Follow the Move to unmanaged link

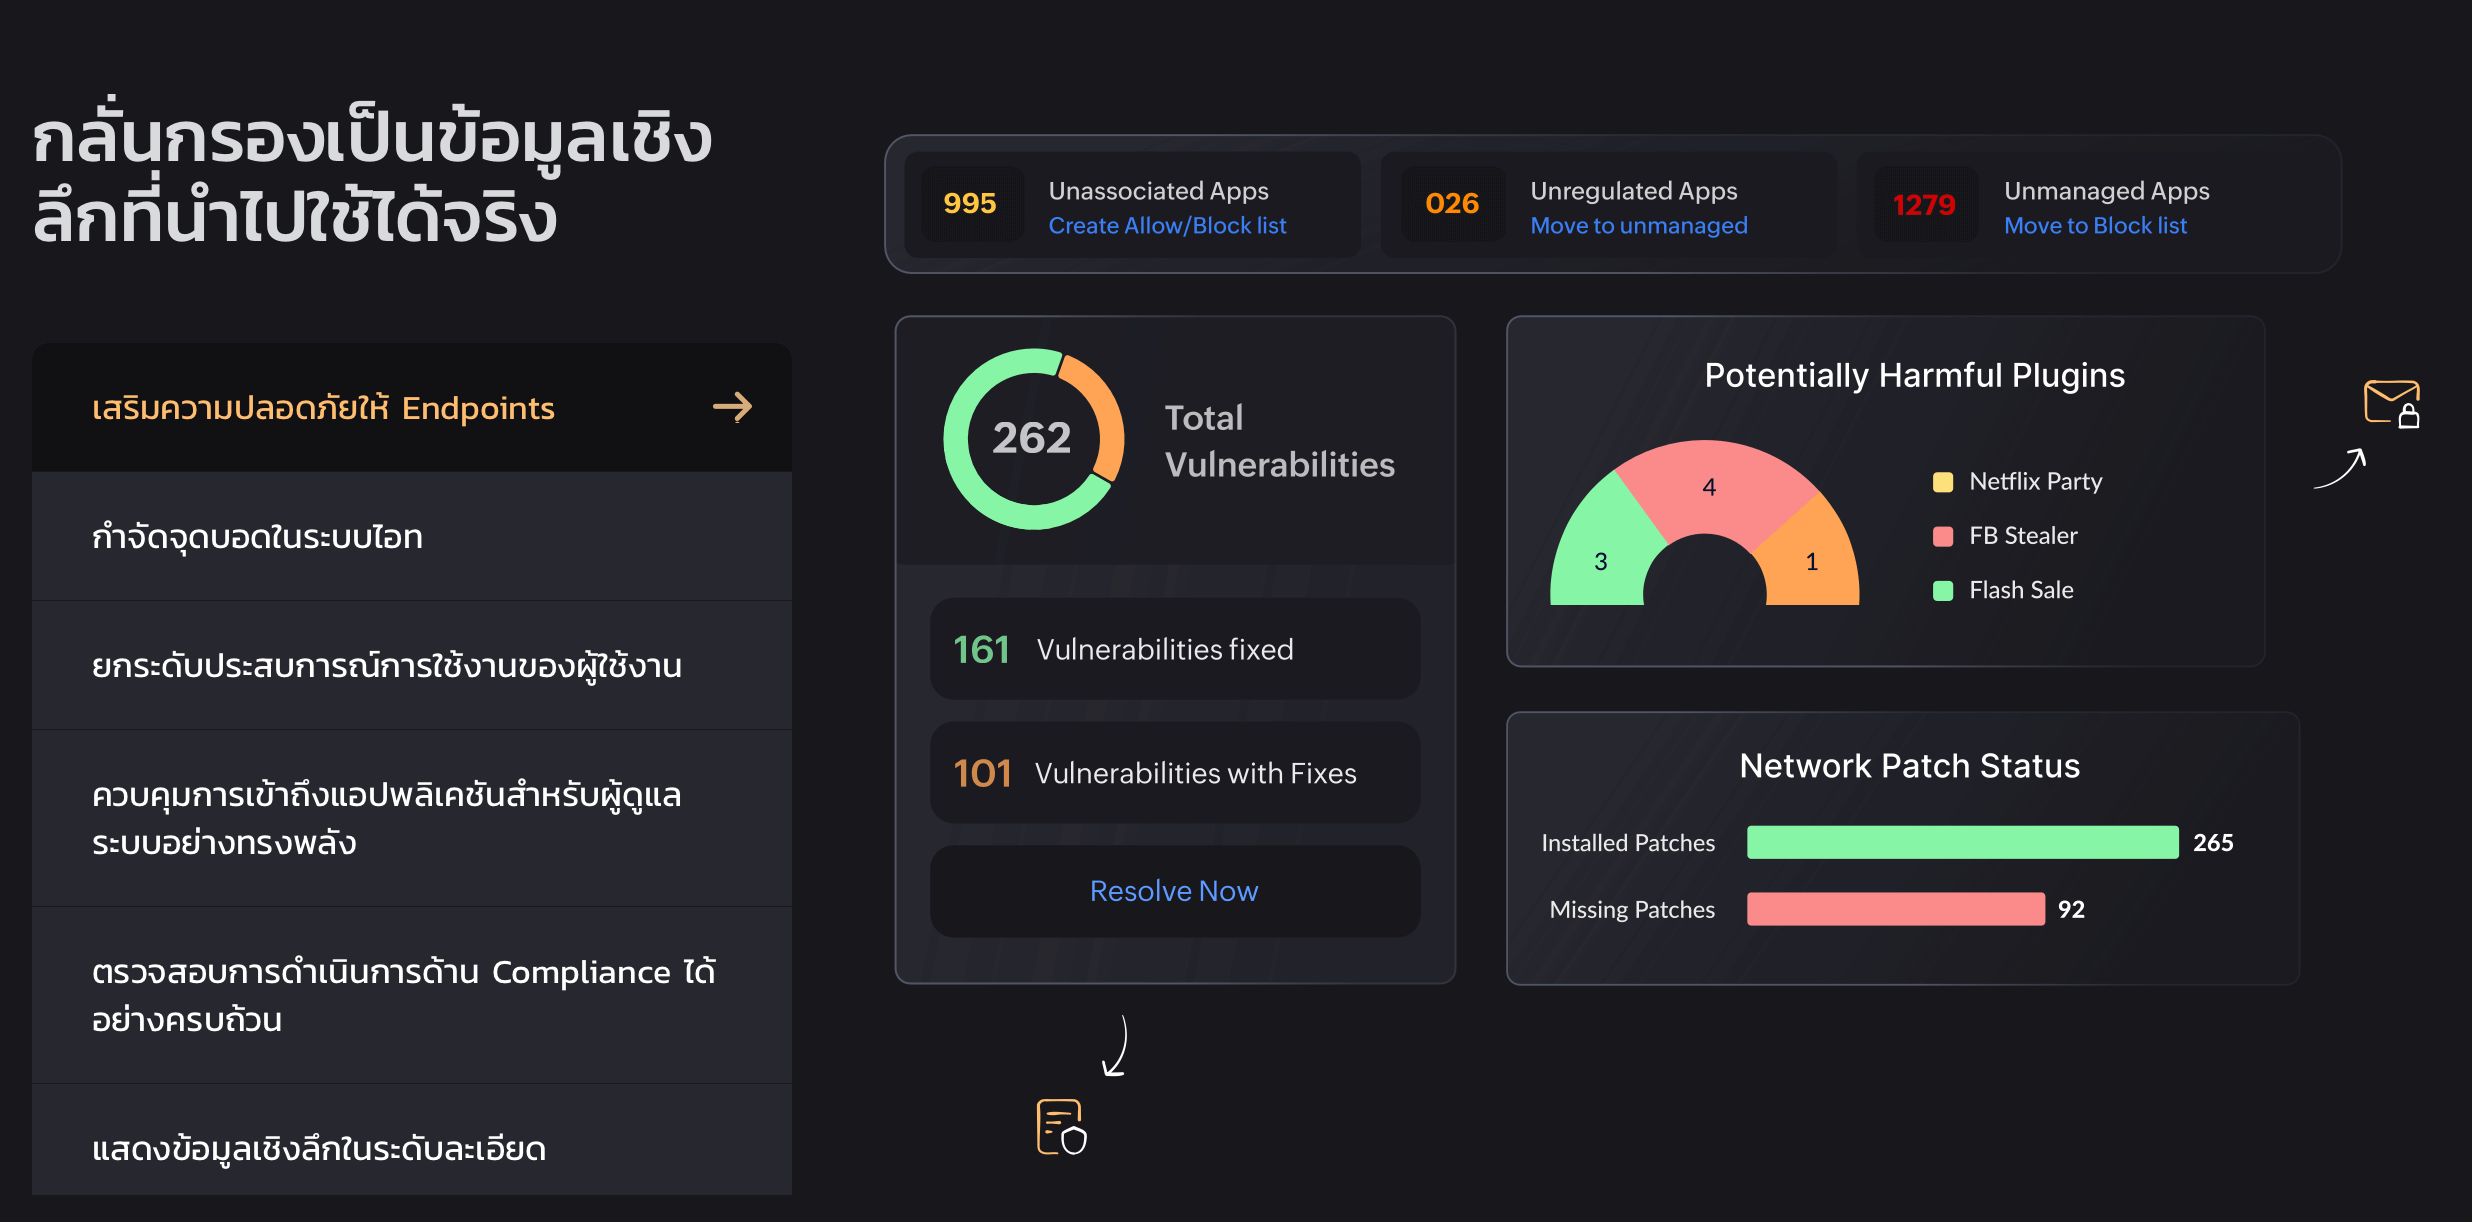click(x=1638, y=226)
